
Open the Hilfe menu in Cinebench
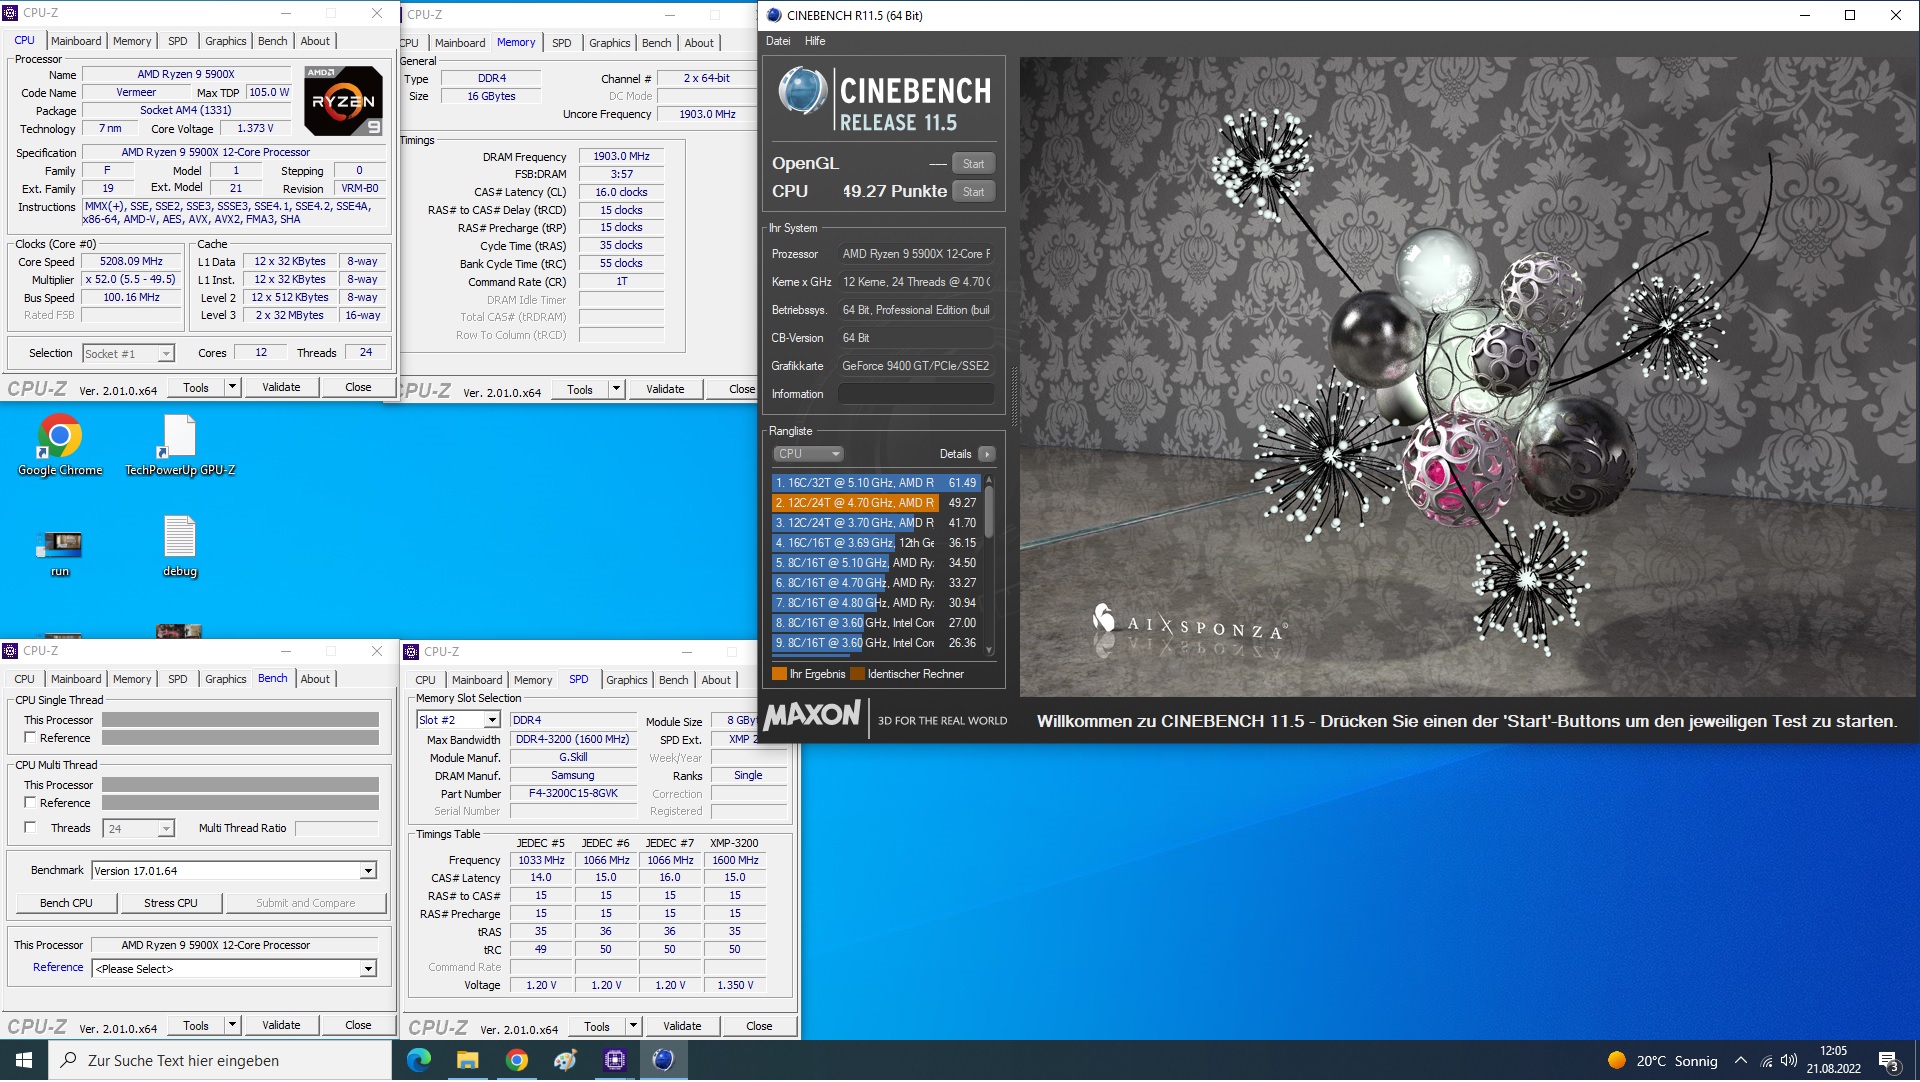point(815,41)
